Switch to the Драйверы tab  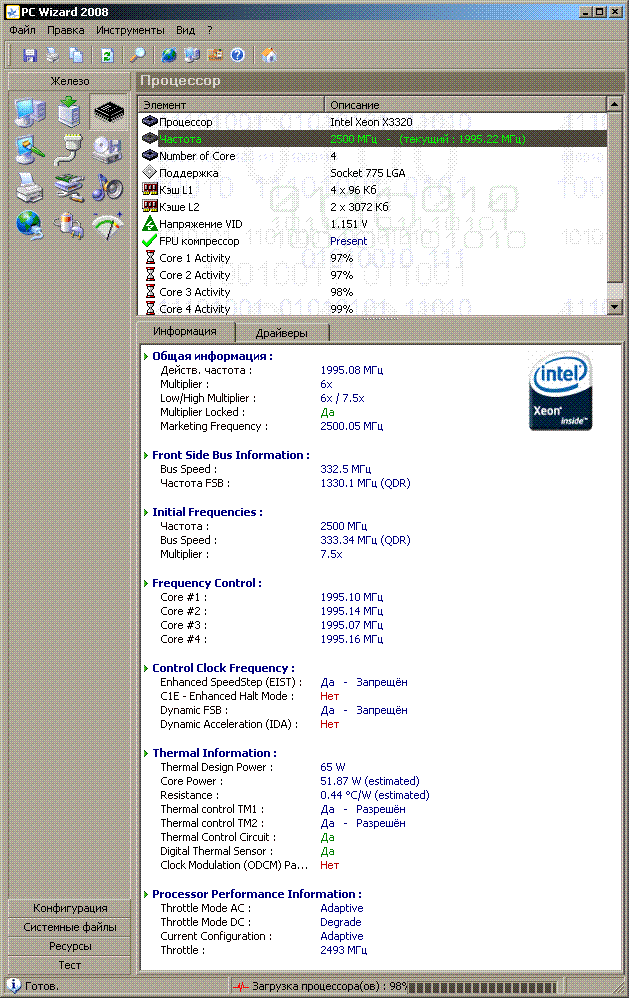pyautogui.click(x=281, y=332)
